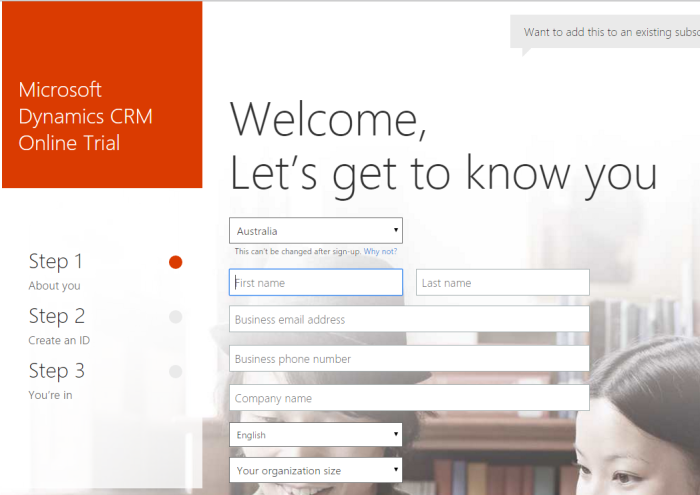The width and height of the screenshot is (700, 495).
Task: Click into the Last name field
Action: tap(502, 283)
